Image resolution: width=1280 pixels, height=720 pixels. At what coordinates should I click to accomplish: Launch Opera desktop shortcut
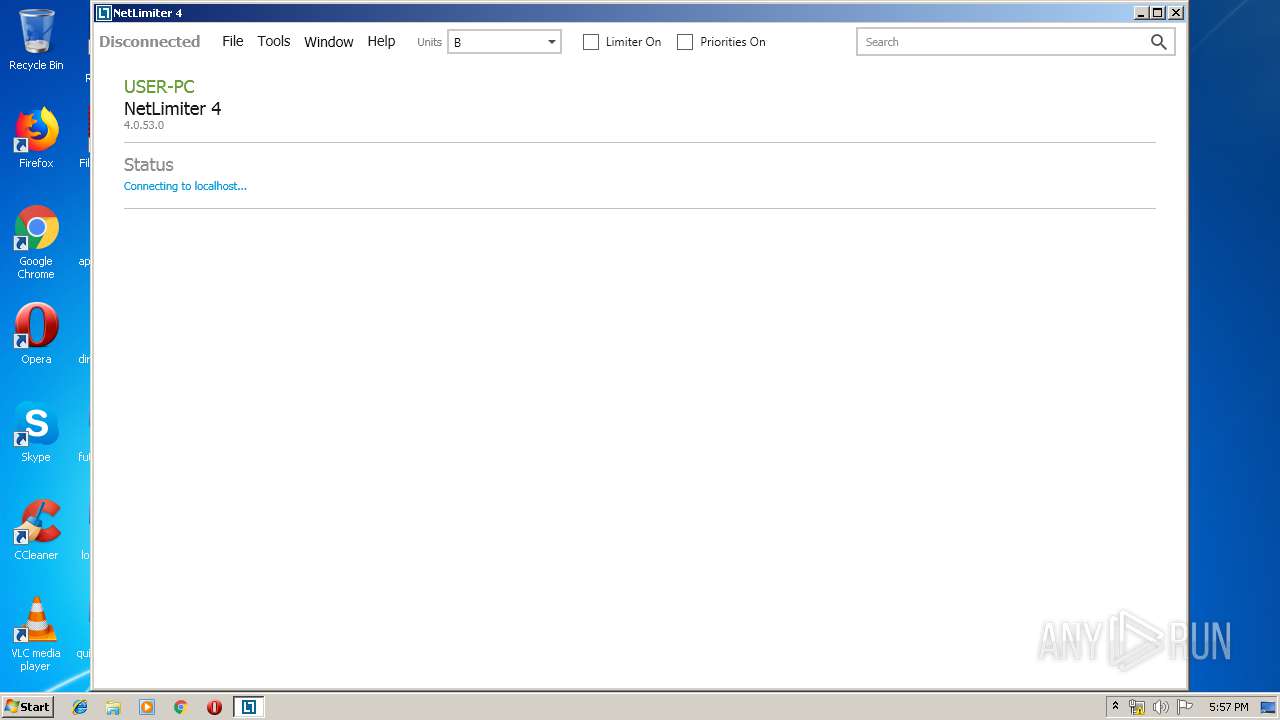pyautogui.click(x=36, y=334)
